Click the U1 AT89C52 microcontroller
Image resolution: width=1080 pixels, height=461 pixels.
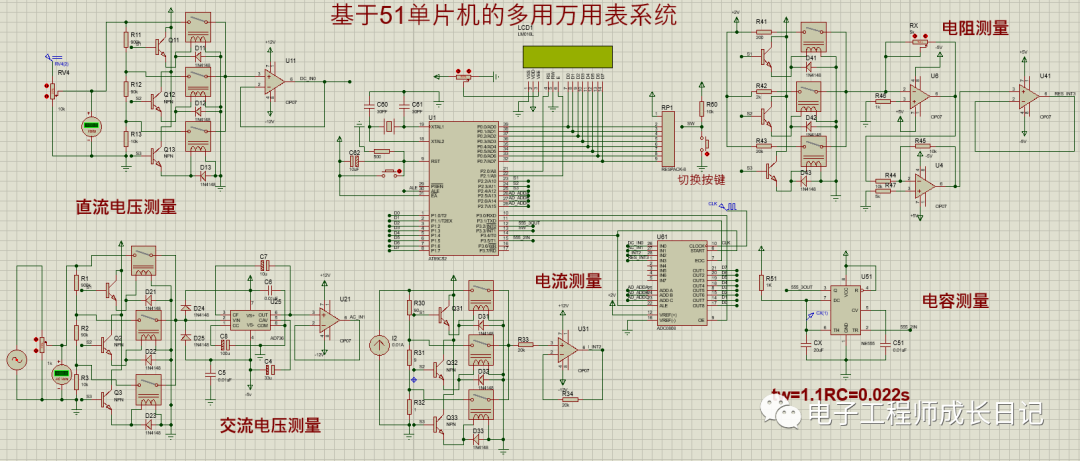[x=464, y=187]
